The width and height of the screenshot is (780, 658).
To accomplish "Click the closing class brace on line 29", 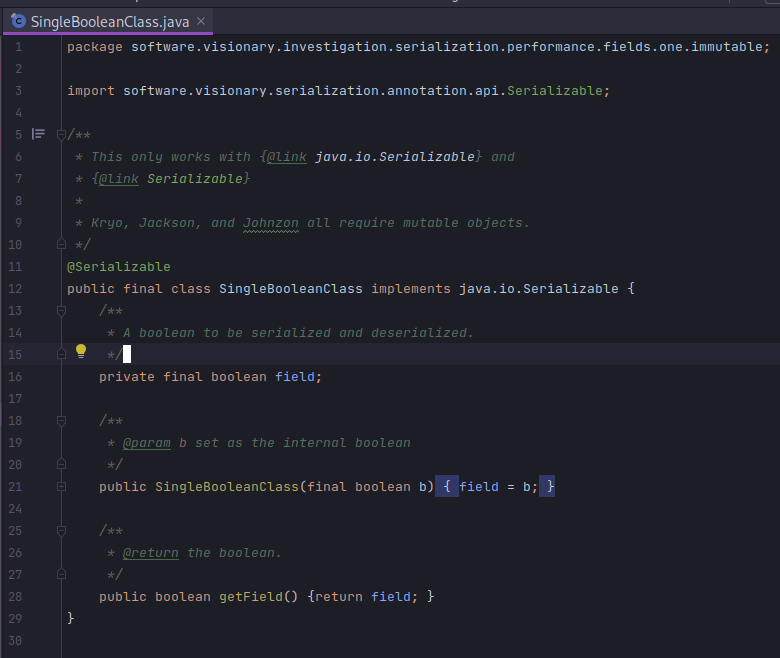I will tap(71, 618).
